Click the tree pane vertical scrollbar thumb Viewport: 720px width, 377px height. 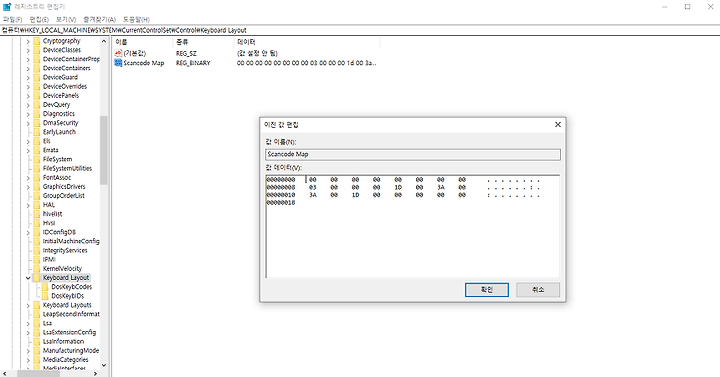pyautogui.click(x=104, y=150)
